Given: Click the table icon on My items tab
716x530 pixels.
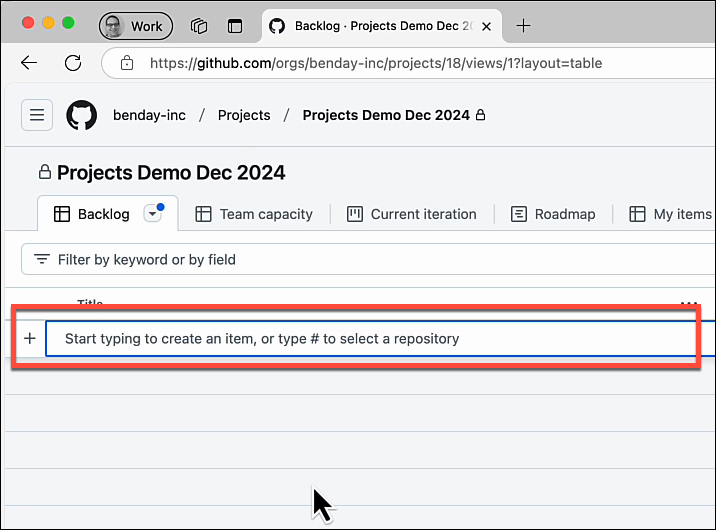Looking at the screenshot, I should click(637, 214).
